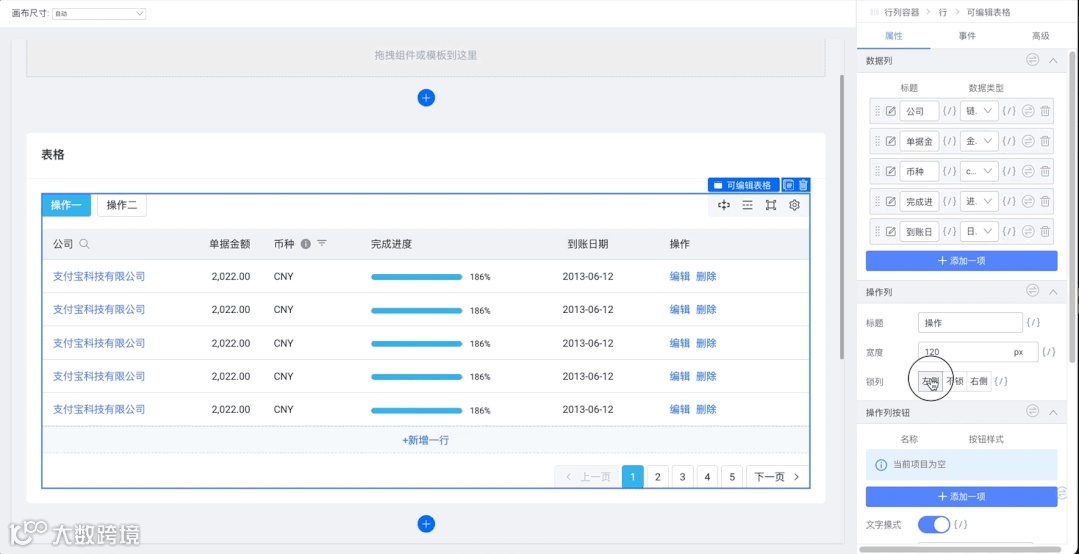Collapse the 操作列 section
The image size is (1079, 554).
pos(1053,292)
